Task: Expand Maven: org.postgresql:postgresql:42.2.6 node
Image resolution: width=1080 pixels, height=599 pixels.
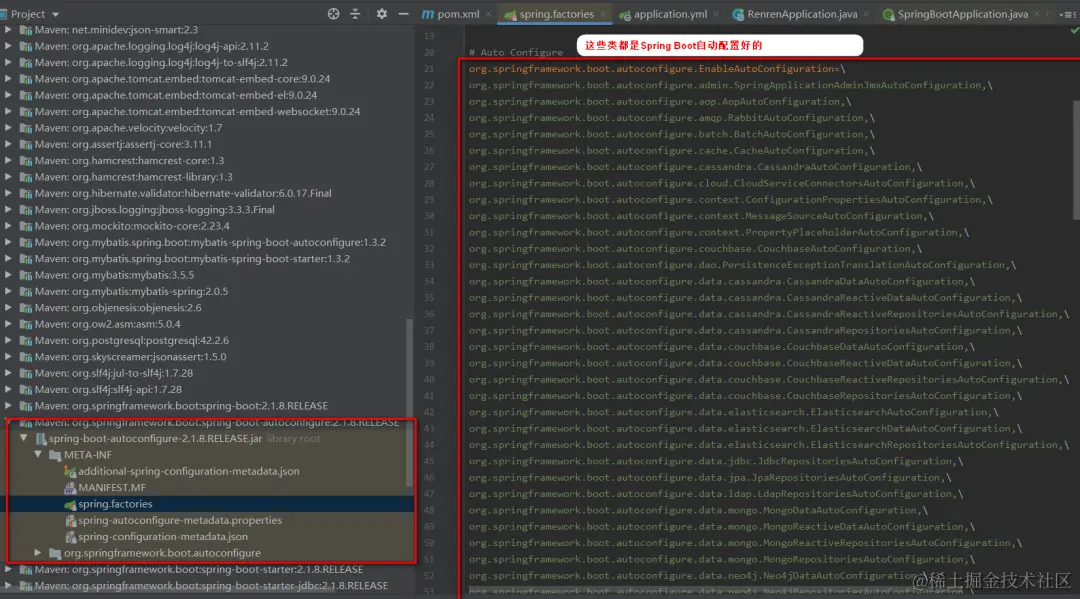Action: tap(8, 340)
